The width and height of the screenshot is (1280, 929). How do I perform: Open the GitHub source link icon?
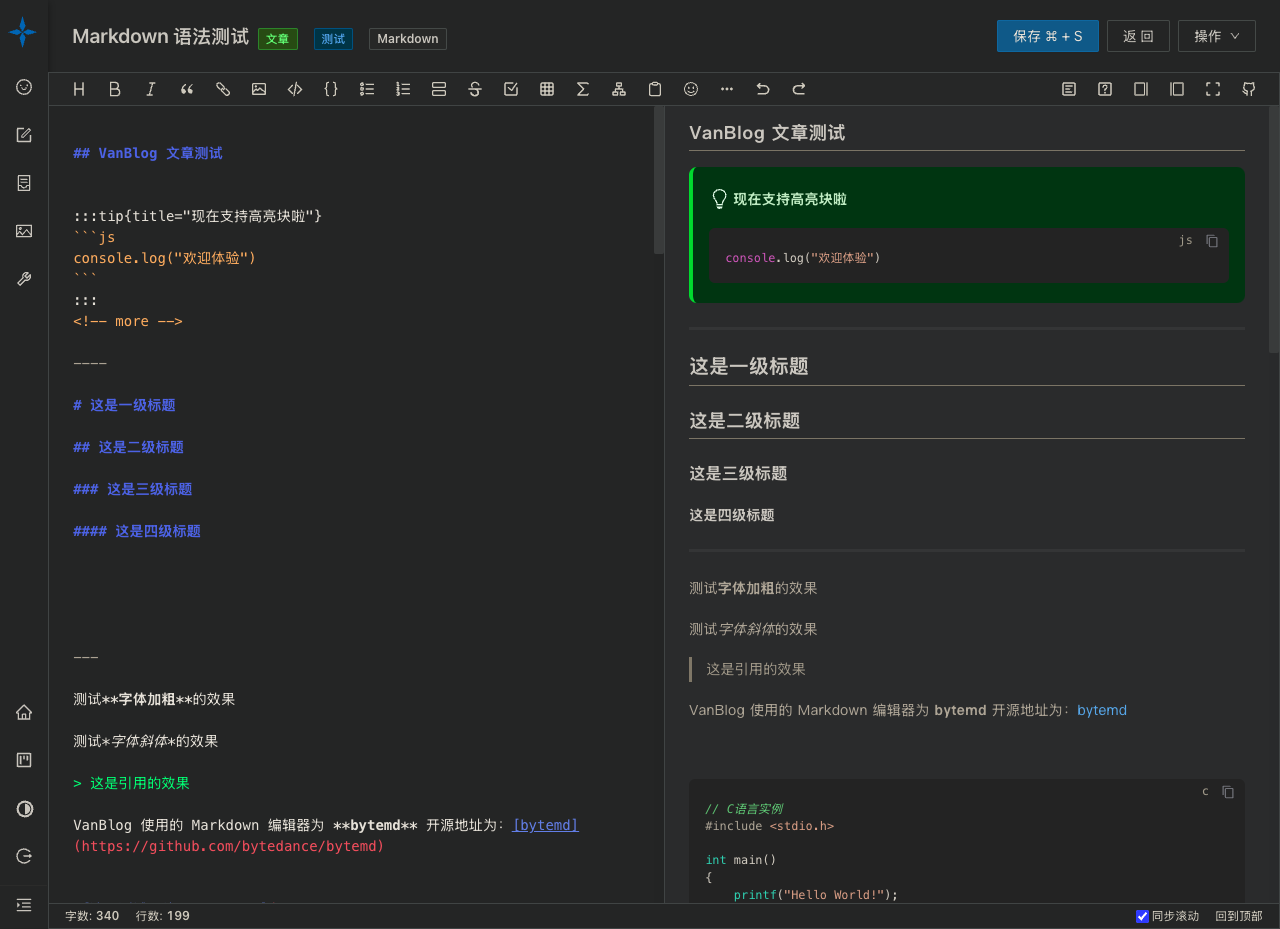click(x=1249, y=89)
